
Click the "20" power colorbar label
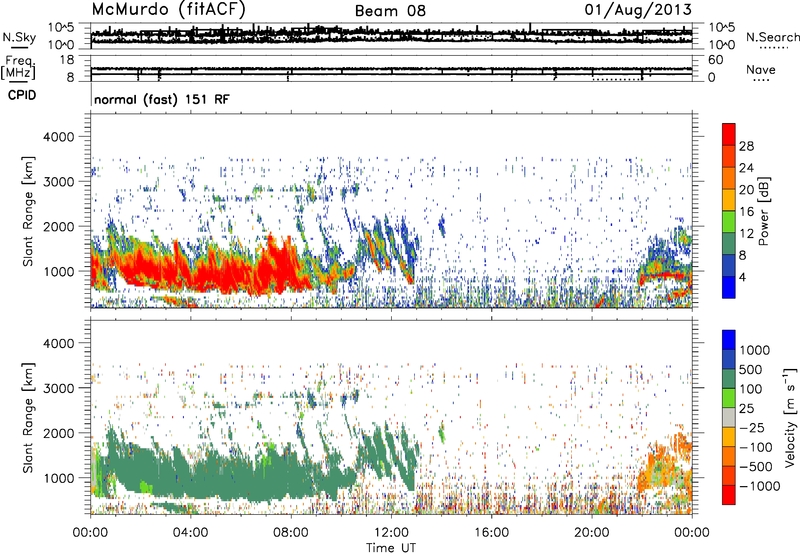(746, 190)
